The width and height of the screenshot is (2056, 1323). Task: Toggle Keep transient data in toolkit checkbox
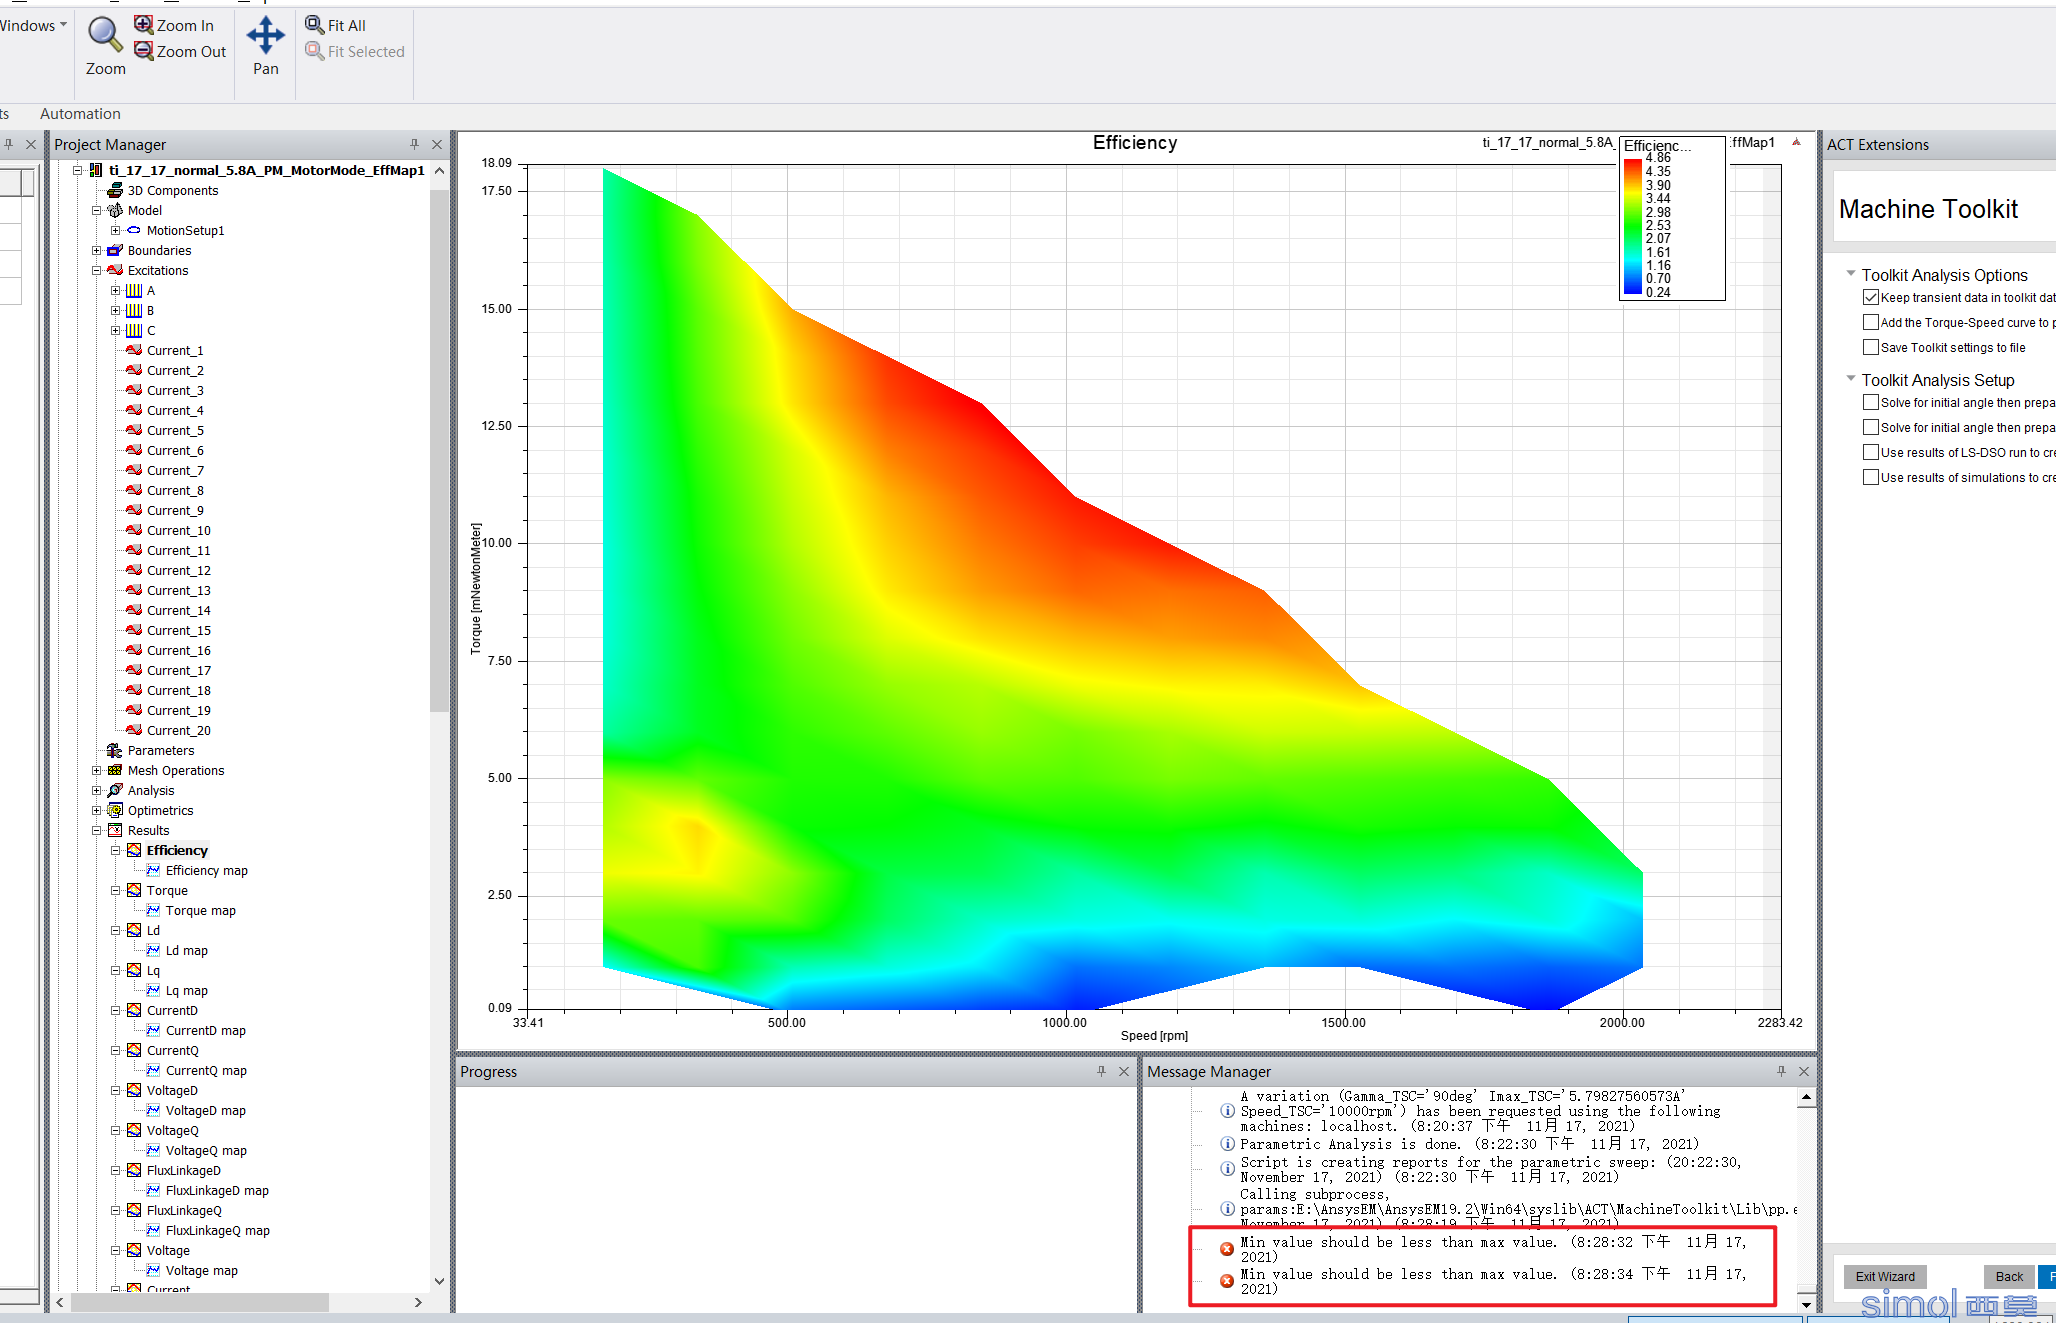(1871, 297)
